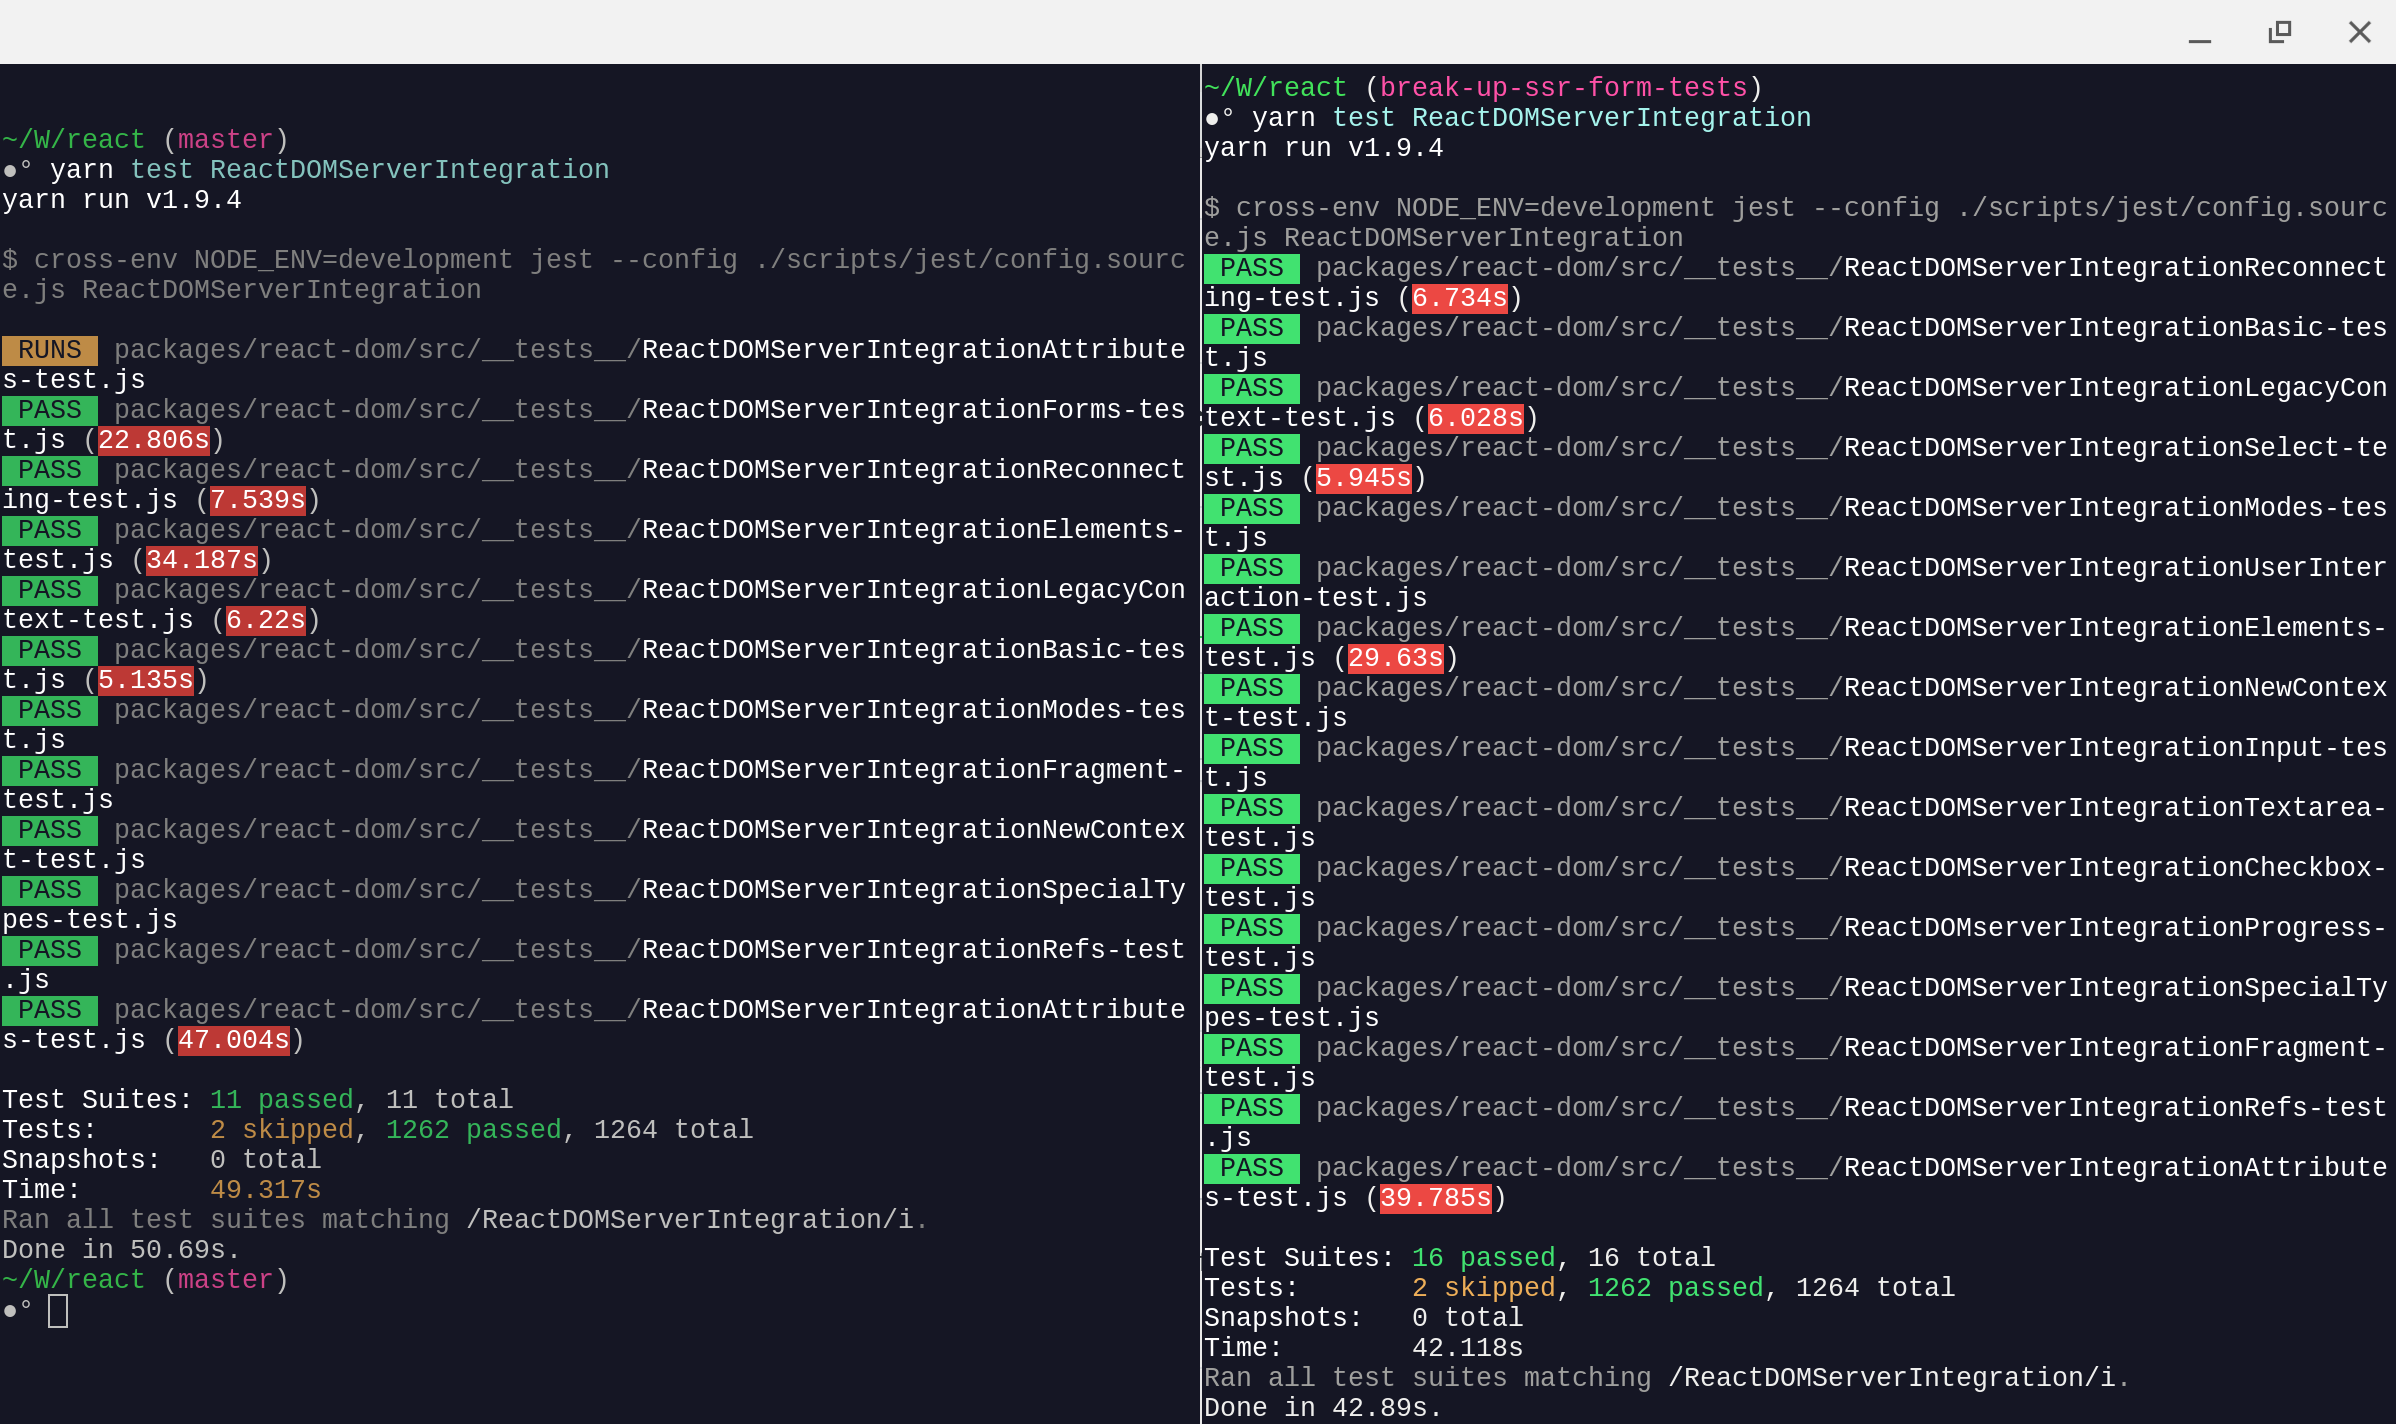The height and width of the screenshot is (1424, 2396).
Task: Select the break-up-ssr-form-tests branch label
Action: (1565, 87)
